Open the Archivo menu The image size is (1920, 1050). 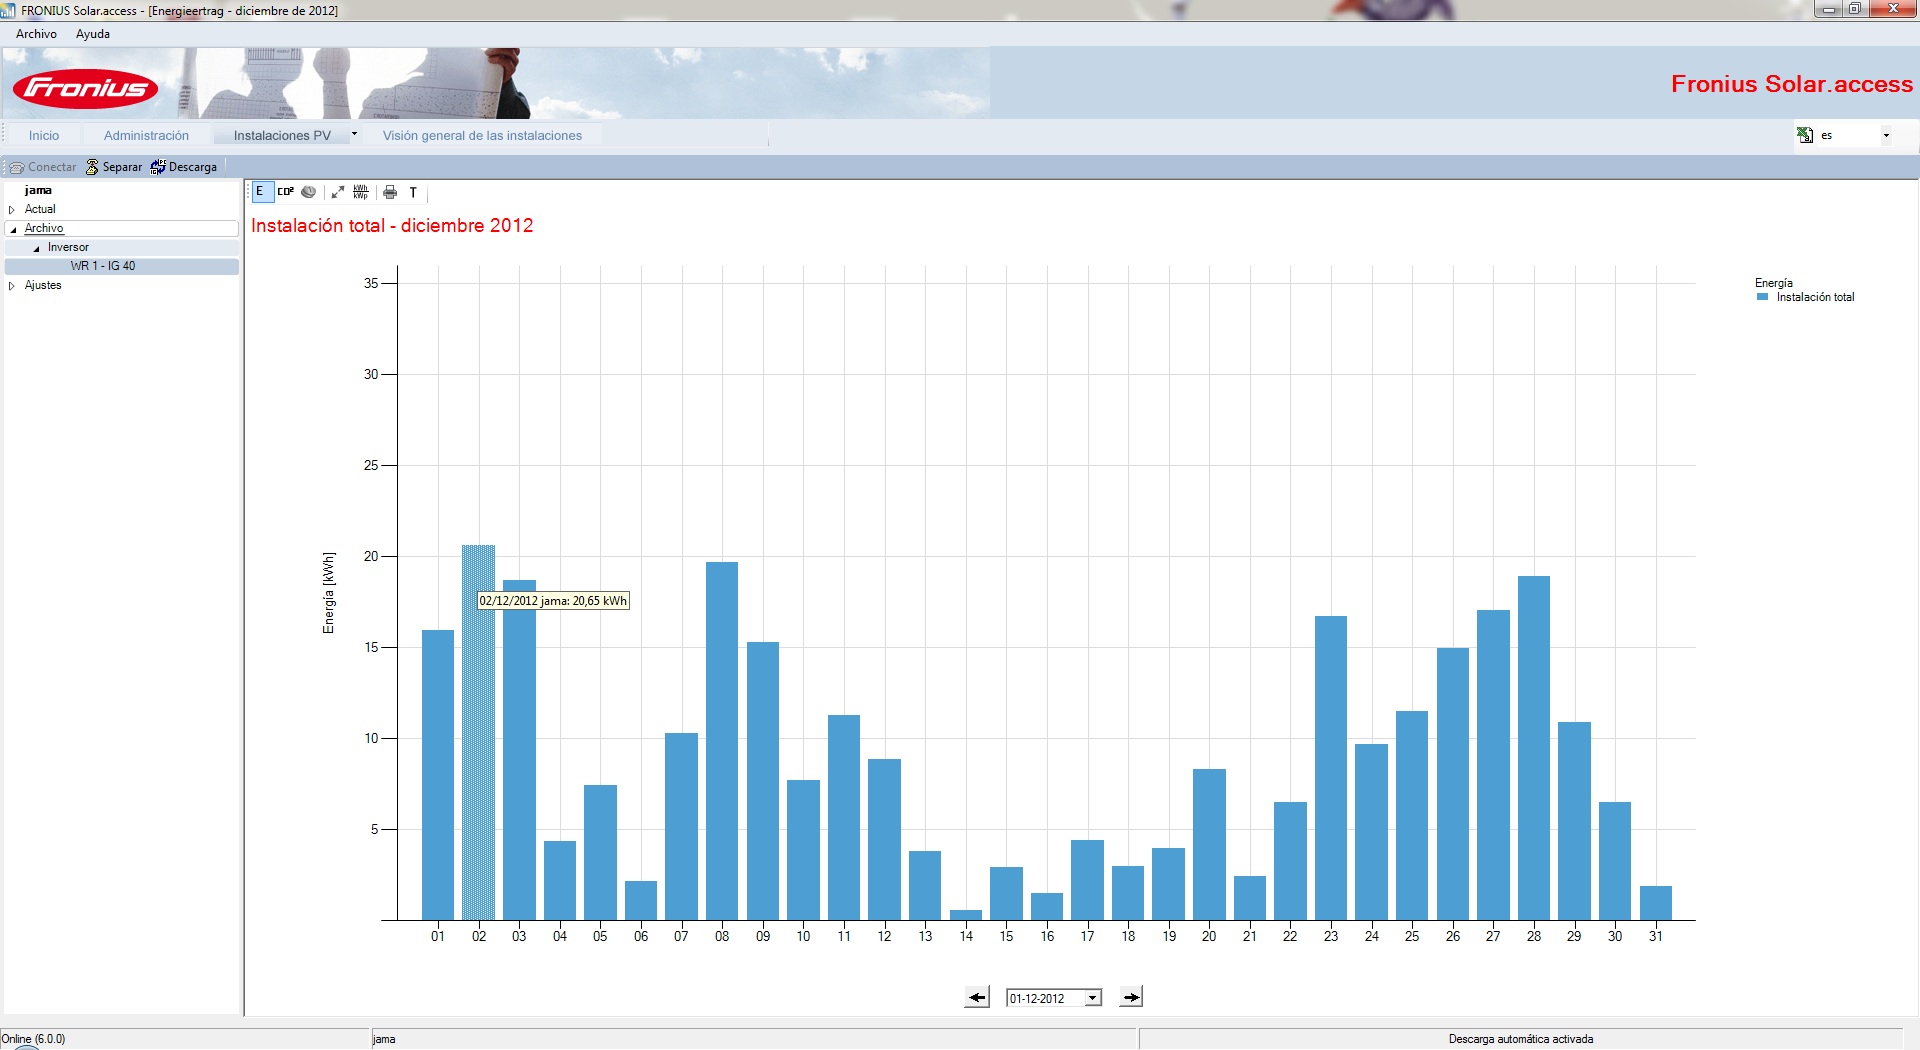36,34
